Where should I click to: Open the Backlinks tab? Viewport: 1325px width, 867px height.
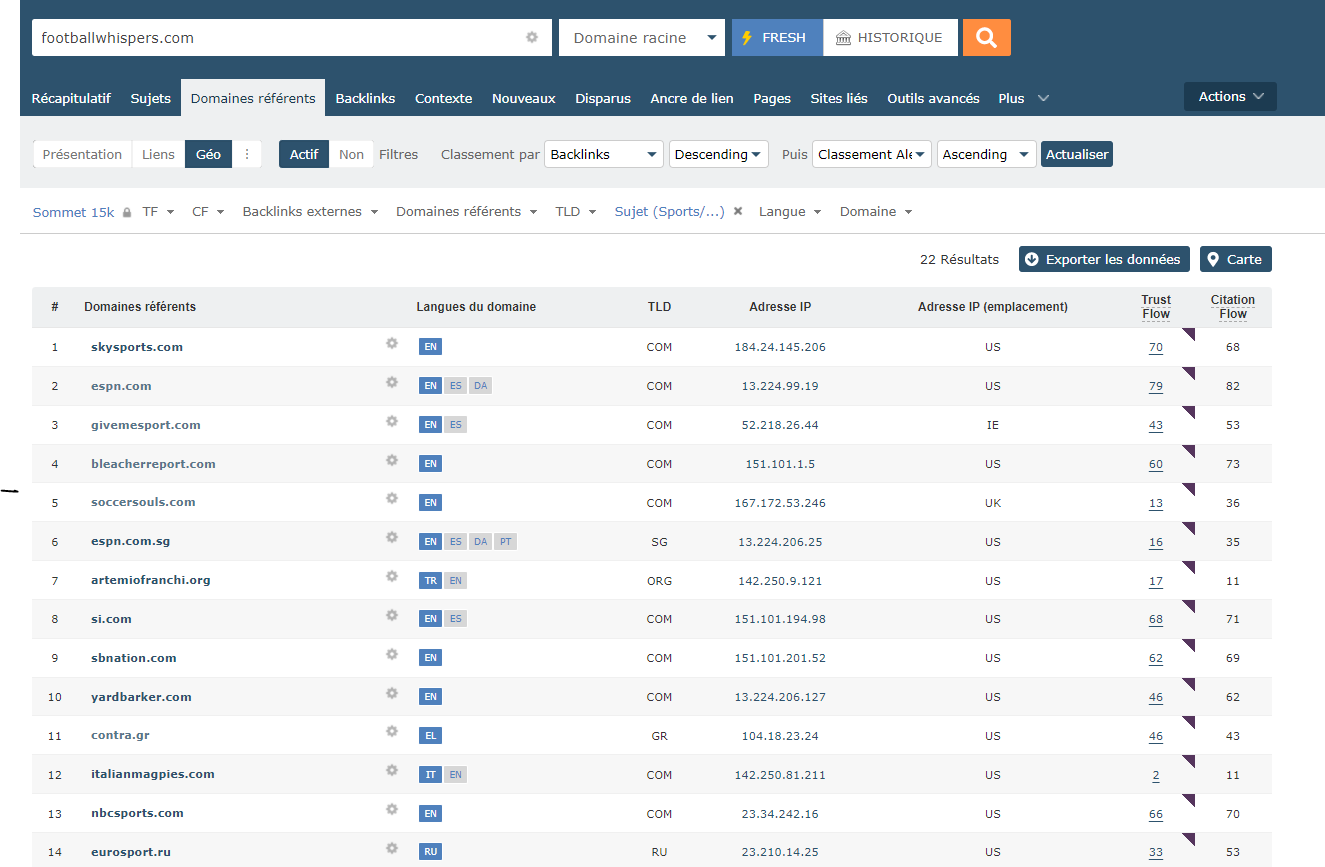[365, 98]
